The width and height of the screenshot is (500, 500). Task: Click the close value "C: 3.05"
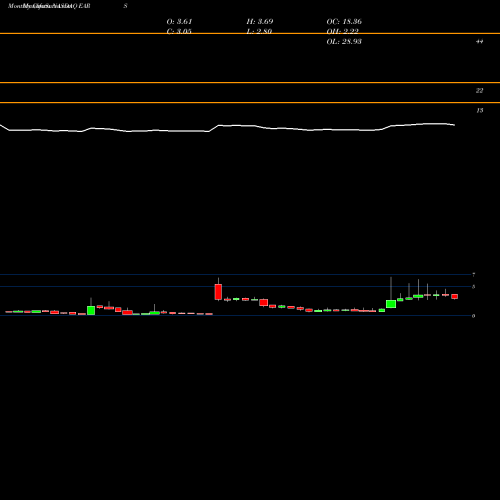[x=179, y=31]
